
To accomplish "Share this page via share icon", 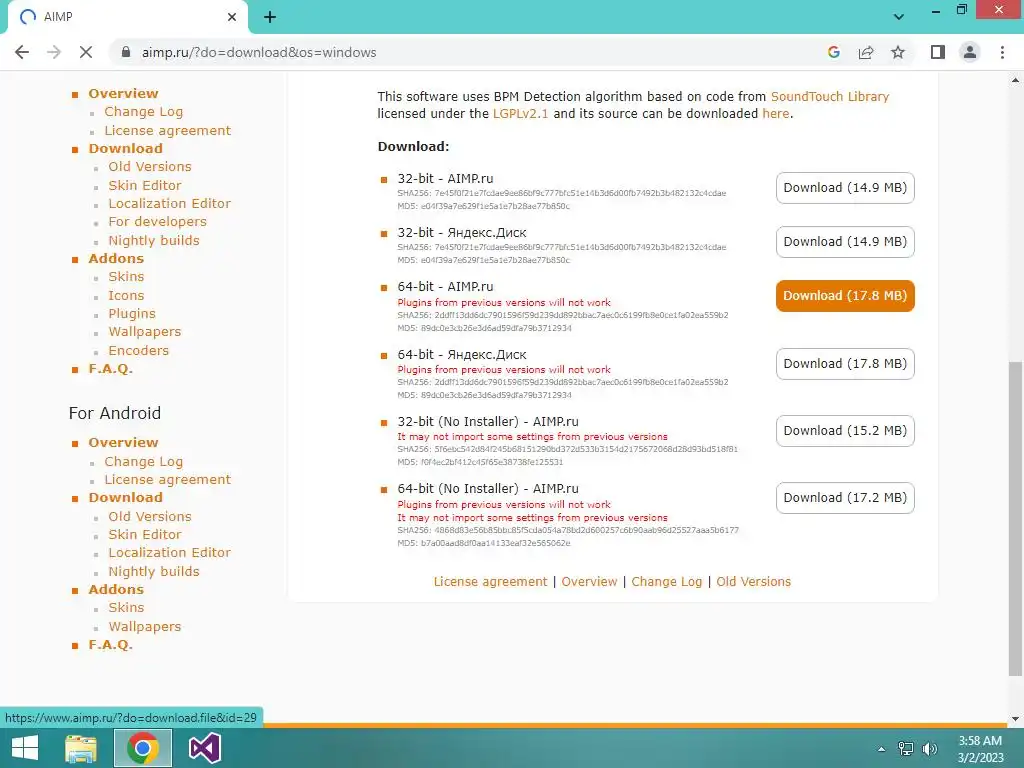I will pyautogui.click(x=866, y=52).
